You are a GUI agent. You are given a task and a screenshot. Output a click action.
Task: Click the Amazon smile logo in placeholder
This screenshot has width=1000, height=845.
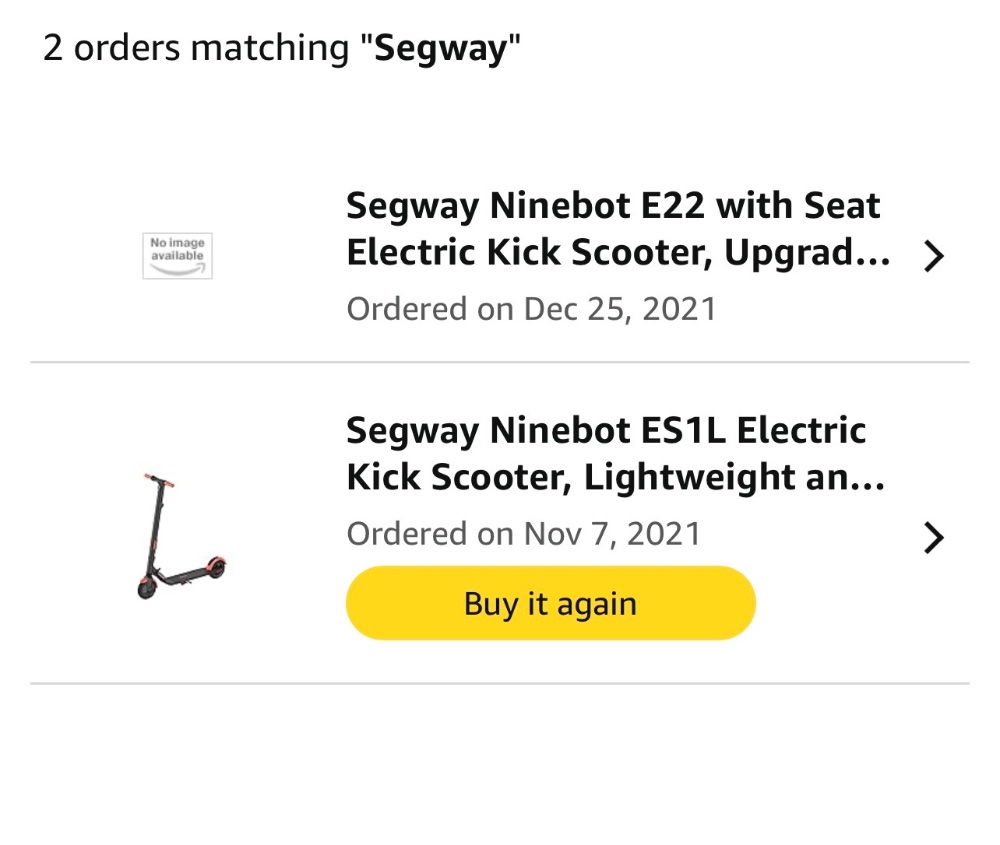(177, 268)
